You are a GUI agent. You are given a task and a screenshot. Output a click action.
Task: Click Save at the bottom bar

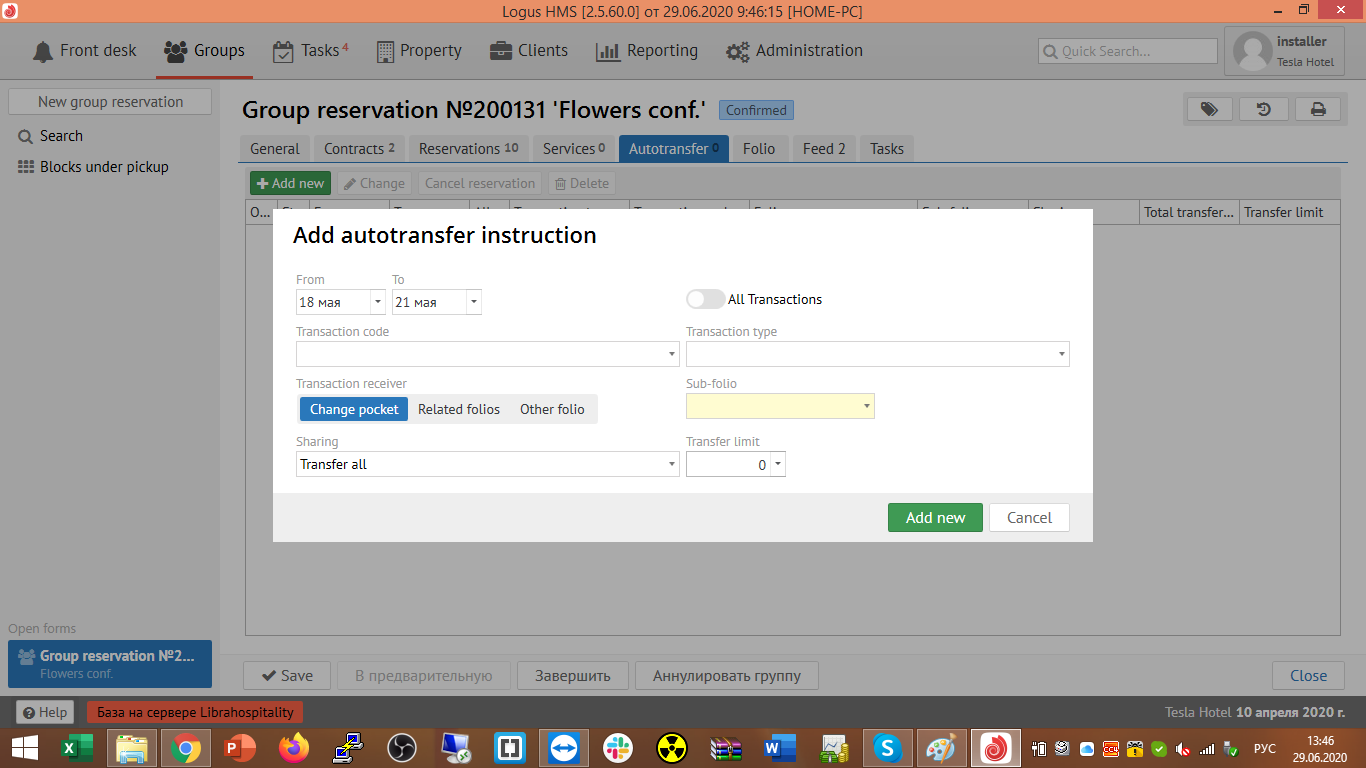[x=287, y=676]
